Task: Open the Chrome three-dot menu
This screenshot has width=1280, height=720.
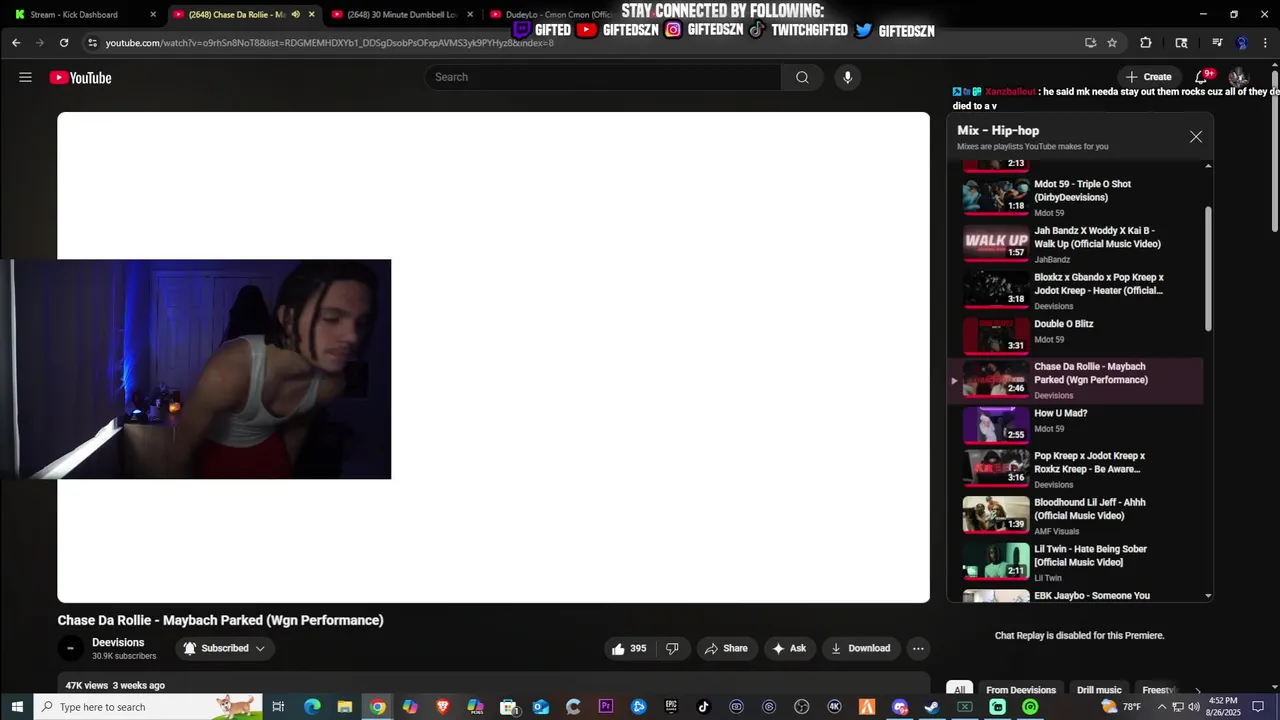Action: [x=1266, y=43]
